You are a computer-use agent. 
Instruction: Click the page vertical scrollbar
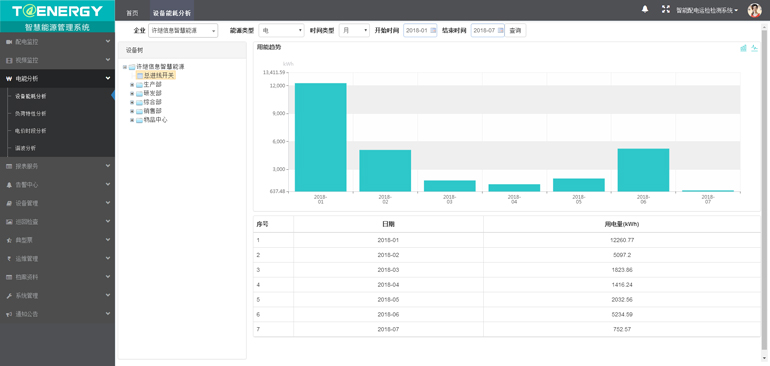pos(765,187)
